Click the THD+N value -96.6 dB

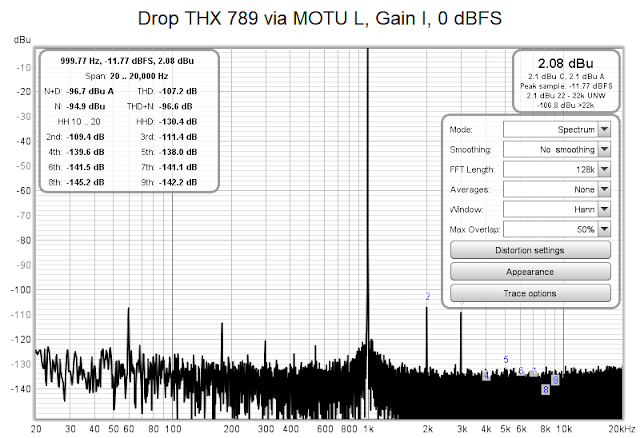176,106
